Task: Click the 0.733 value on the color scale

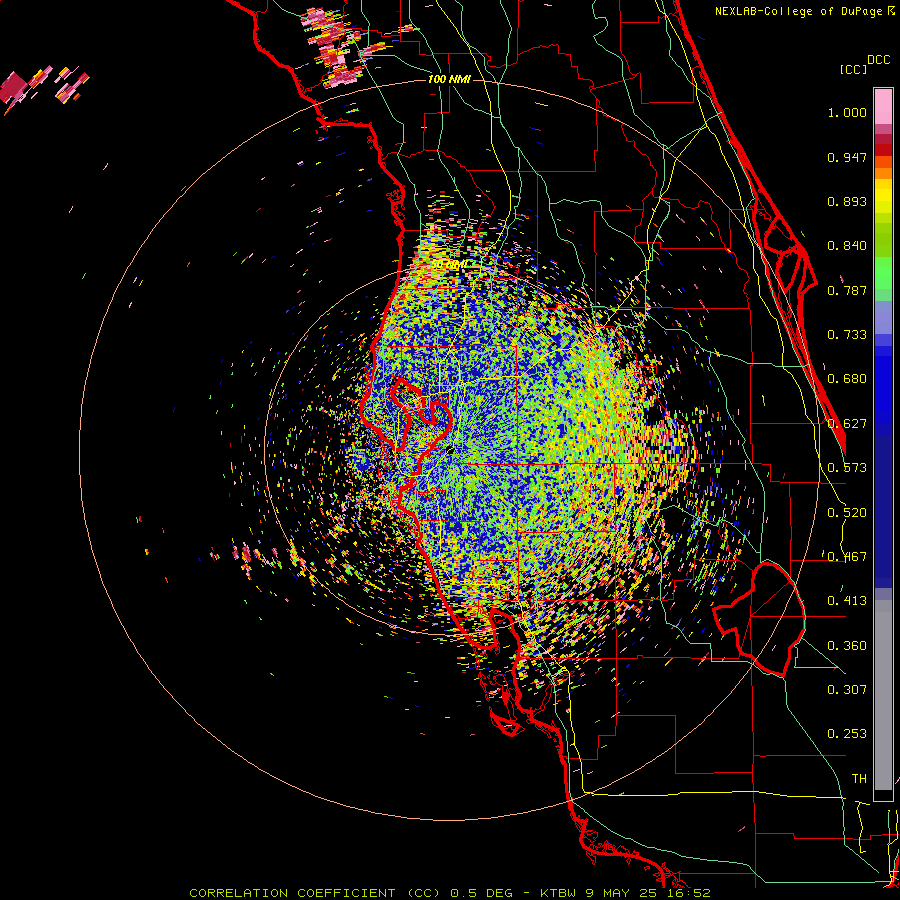Action: [x=847, y=335]
